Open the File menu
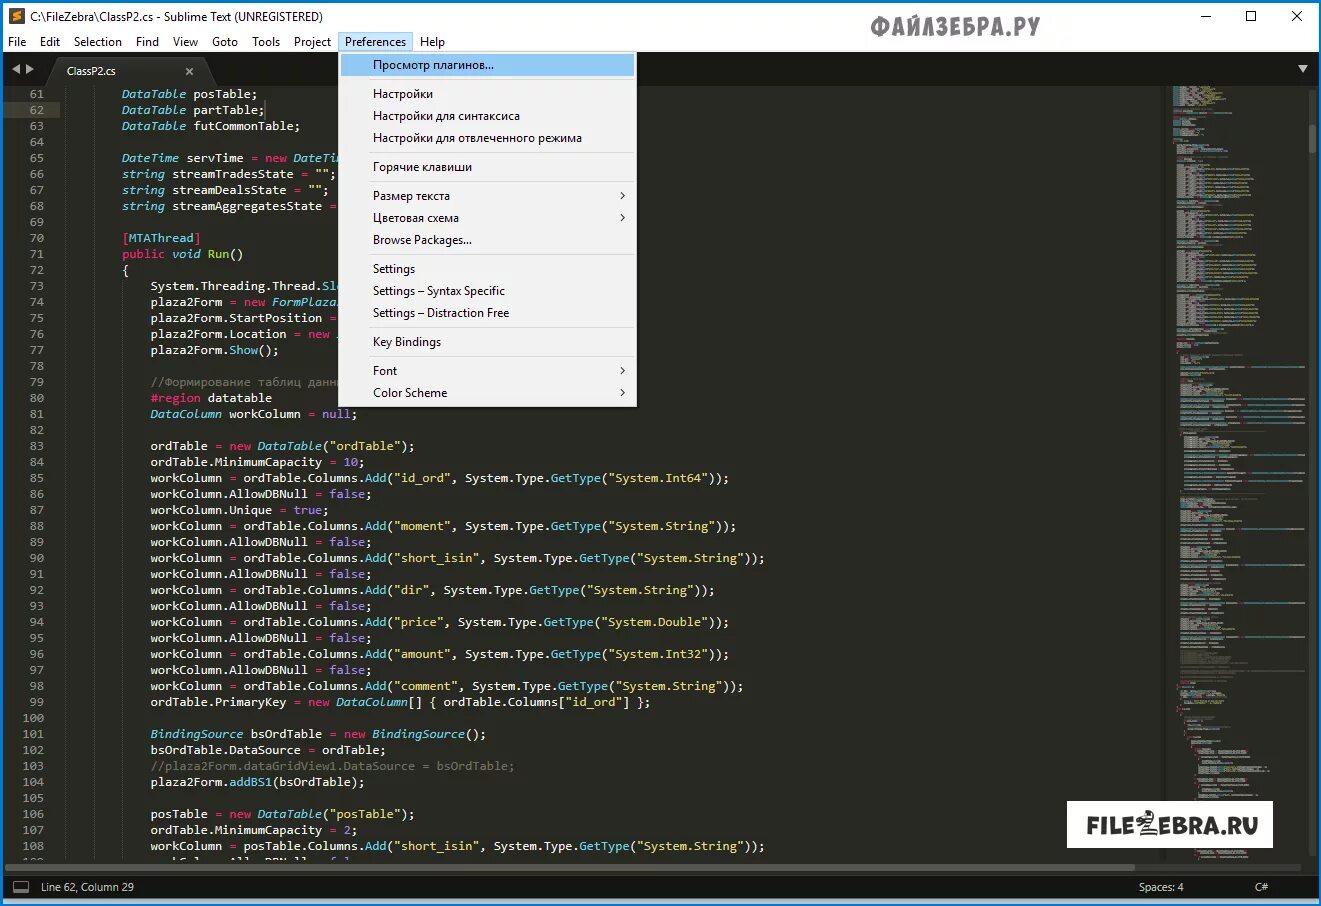Viewport: 1321px width, 906px height. tap(17, 42)
